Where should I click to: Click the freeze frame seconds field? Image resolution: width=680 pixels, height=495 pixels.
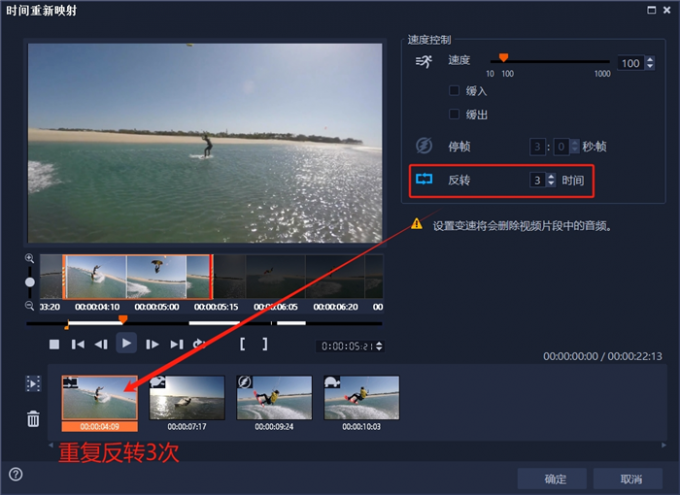pyautogui.click(x=537, y=147)
